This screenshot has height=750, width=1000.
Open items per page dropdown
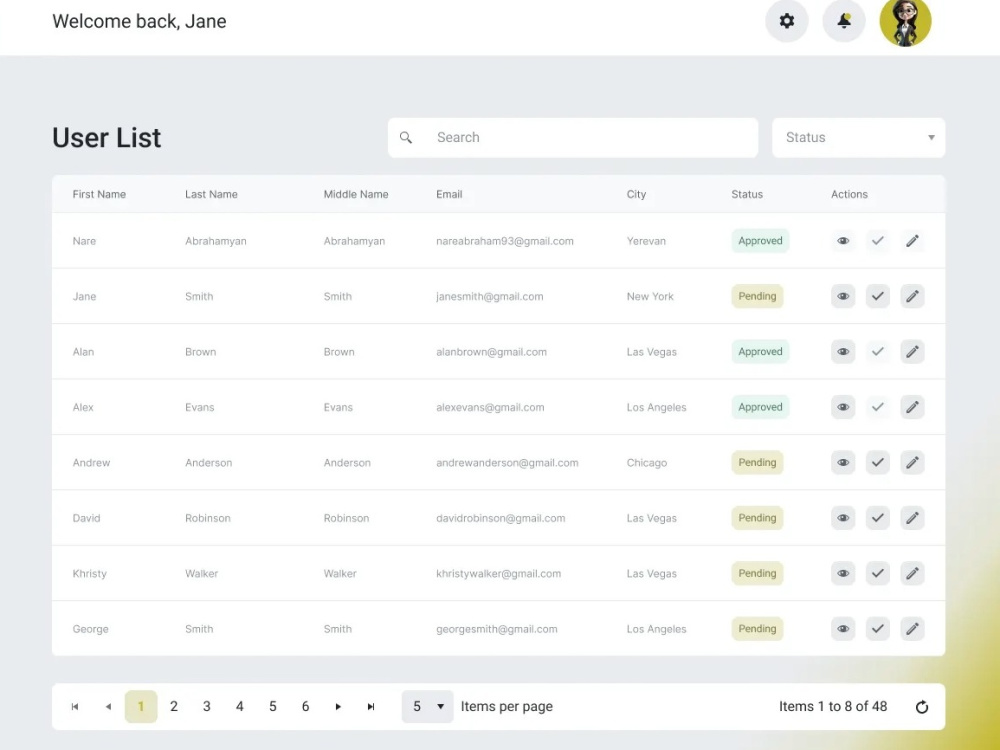click(427, 707)
